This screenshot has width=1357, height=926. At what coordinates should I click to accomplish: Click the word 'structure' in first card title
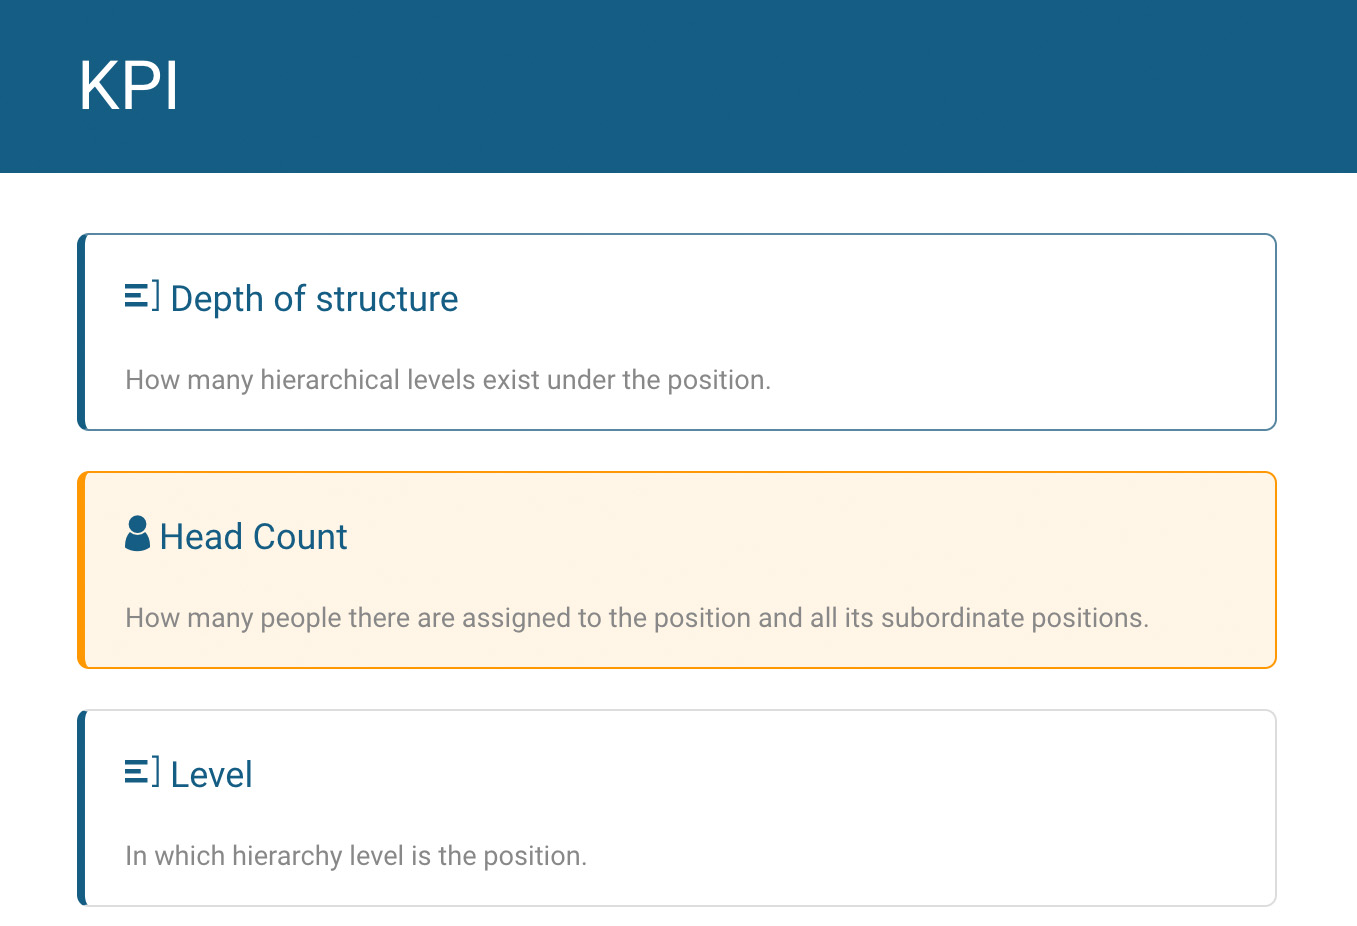click(387, 298)
